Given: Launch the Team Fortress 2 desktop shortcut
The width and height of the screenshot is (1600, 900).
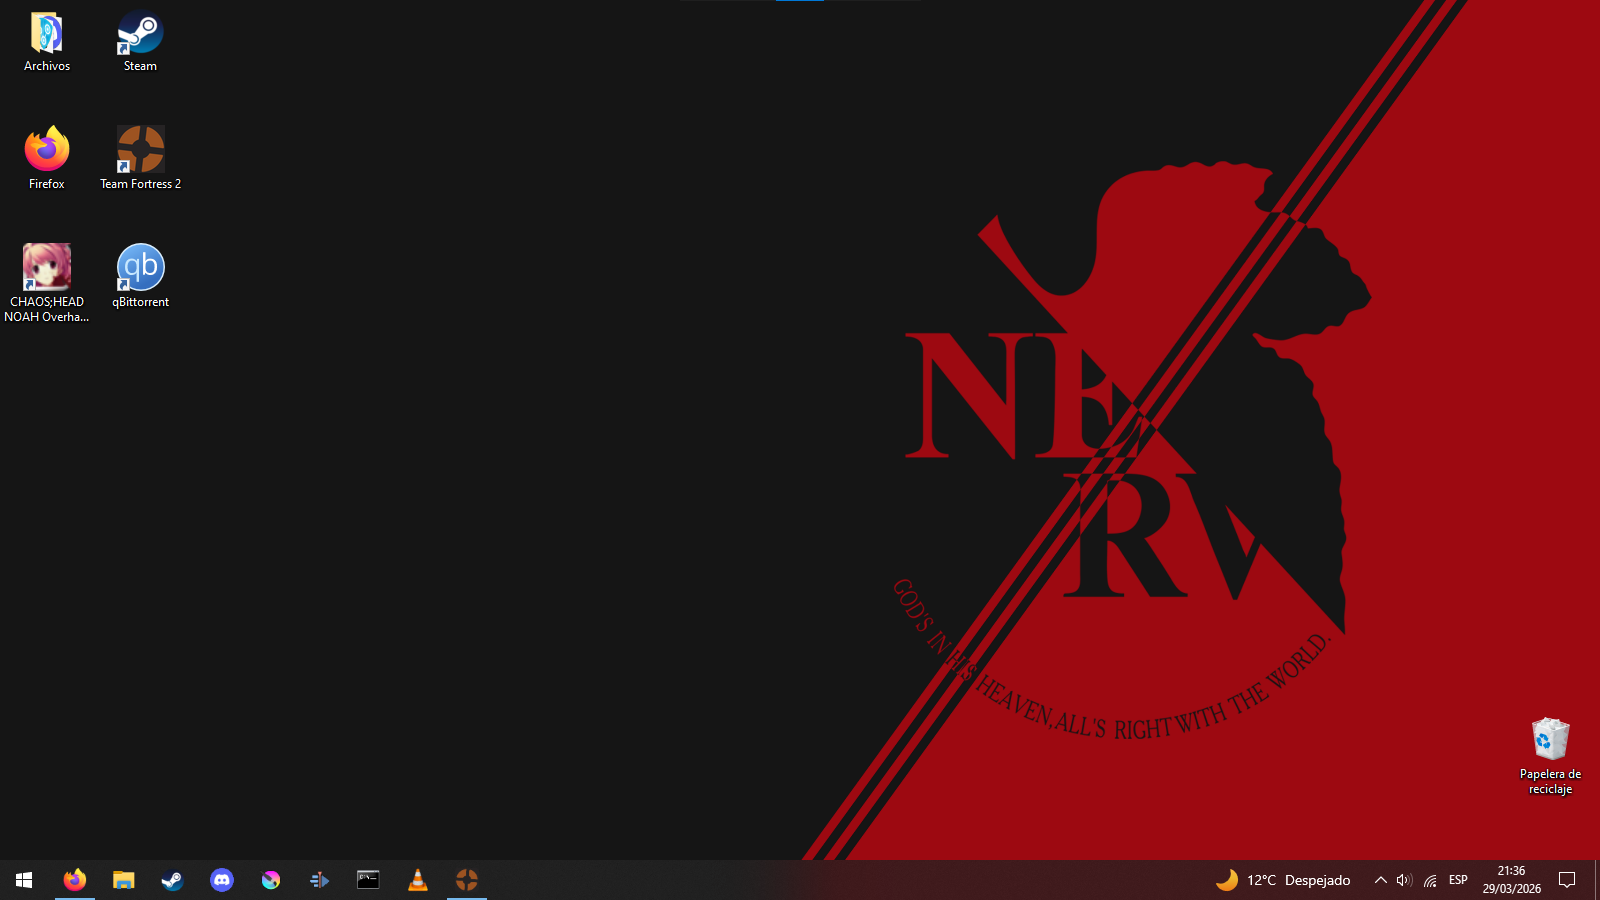Looking at the screenshot, I should 140,159.
